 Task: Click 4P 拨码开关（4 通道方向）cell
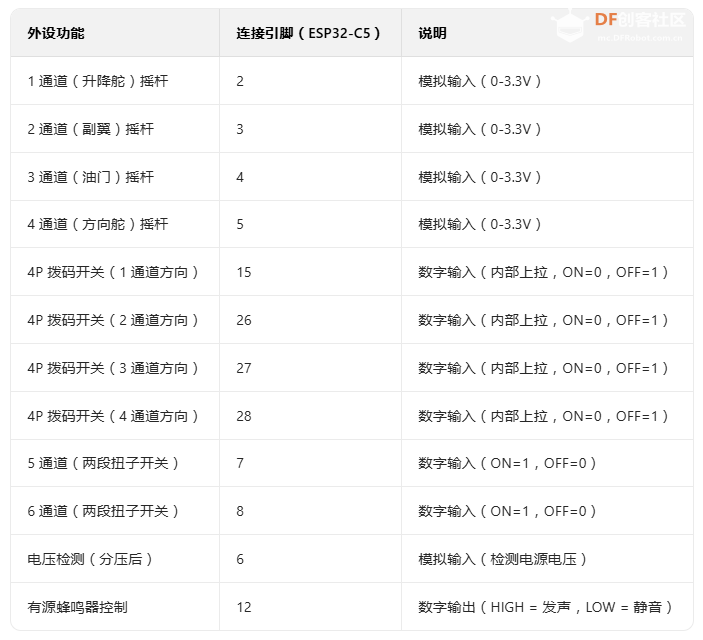coord(114,416)
